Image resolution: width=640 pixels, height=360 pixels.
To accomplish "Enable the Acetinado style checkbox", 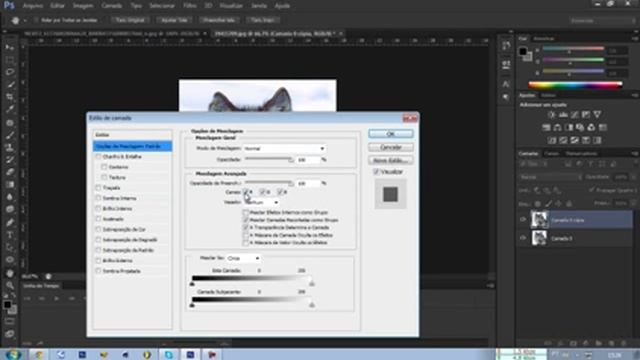I will tap(98, 219).
